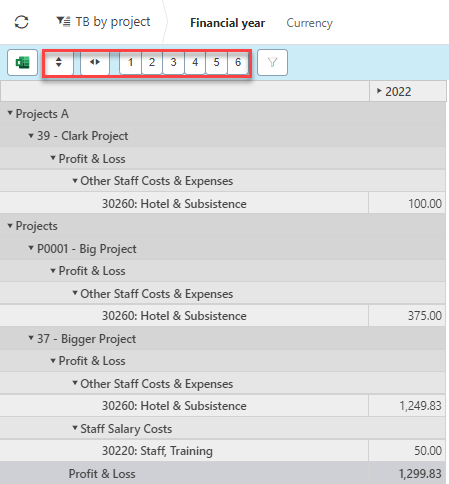Collapse the 39 - Clark Project node
Viewport: 449px width, 484px height.
tap(31, 136)
